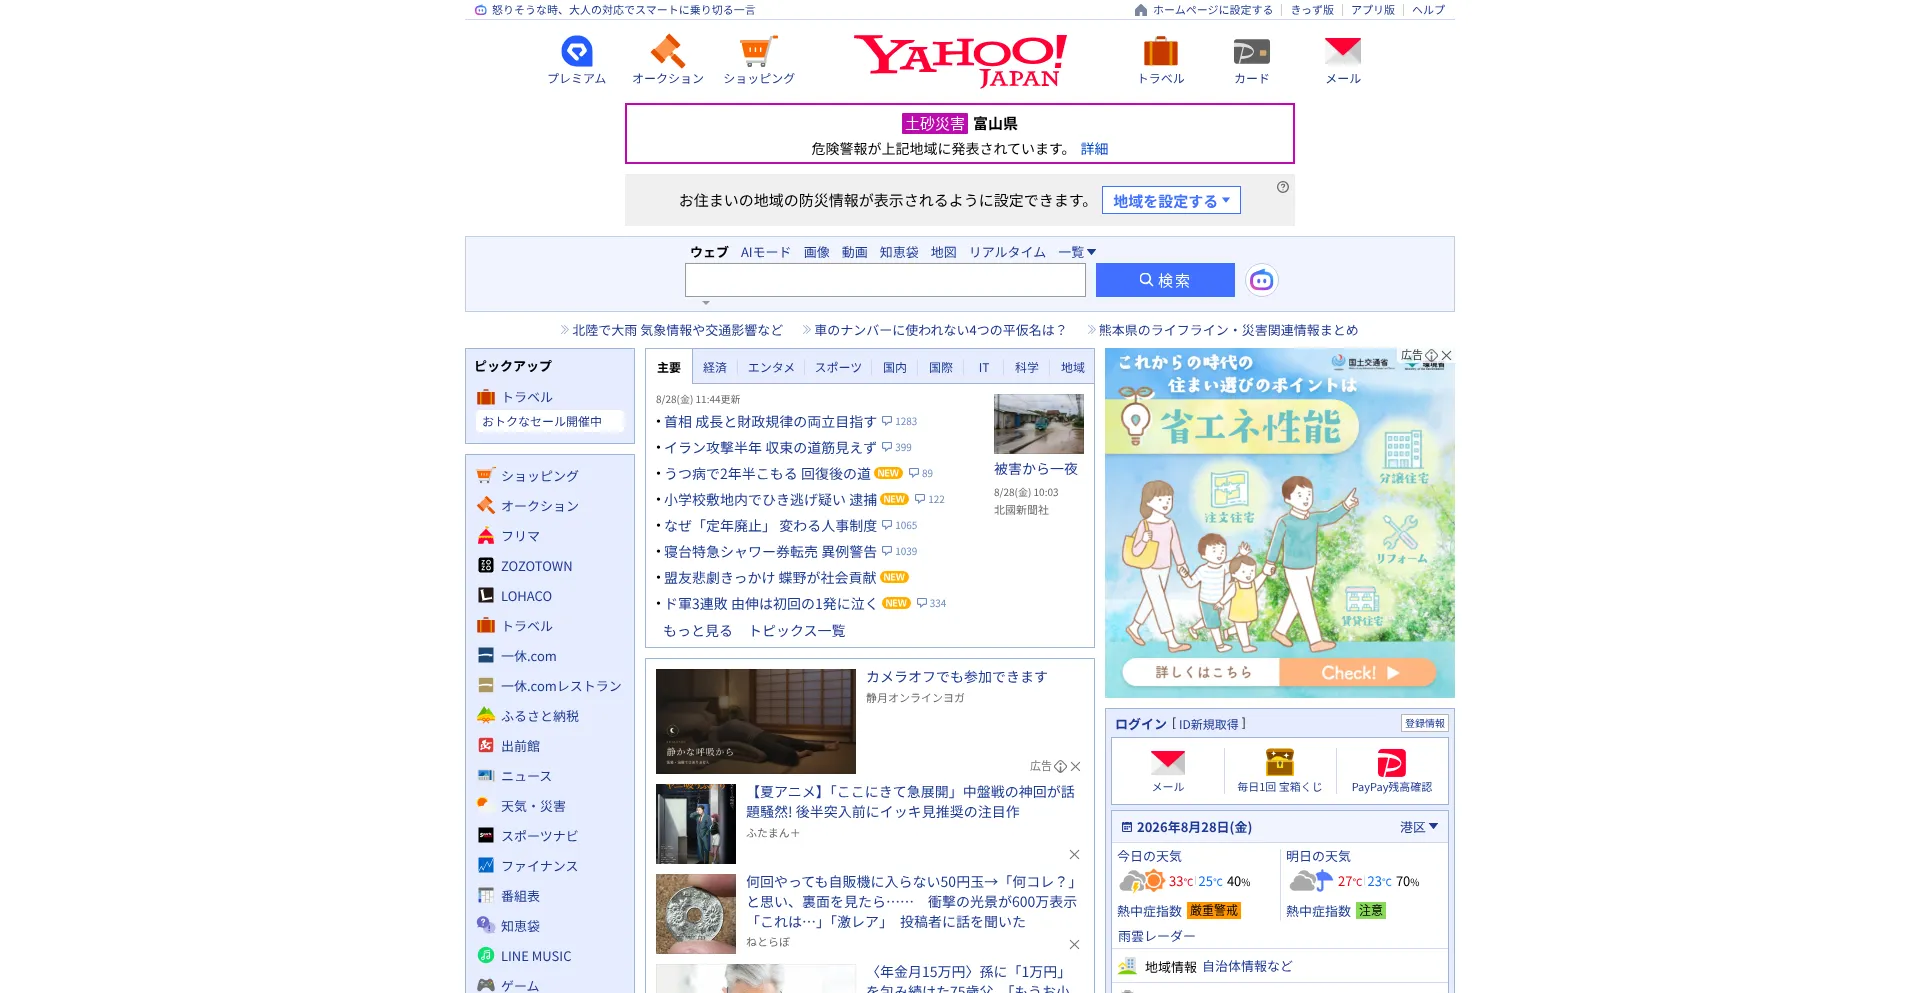
Task: Select the AIモード search tab
Action: (x=766, y=252)
